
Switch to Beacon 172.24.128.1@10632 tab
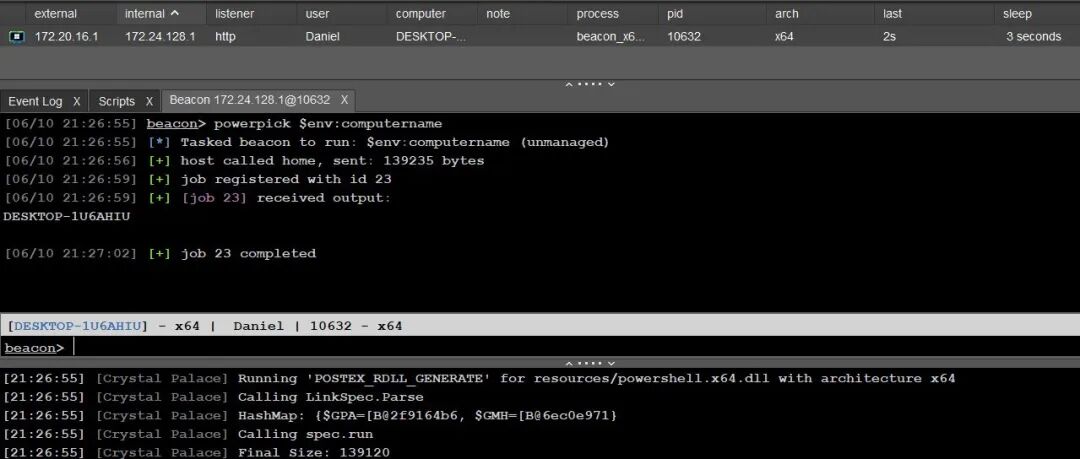coord(249,100)
